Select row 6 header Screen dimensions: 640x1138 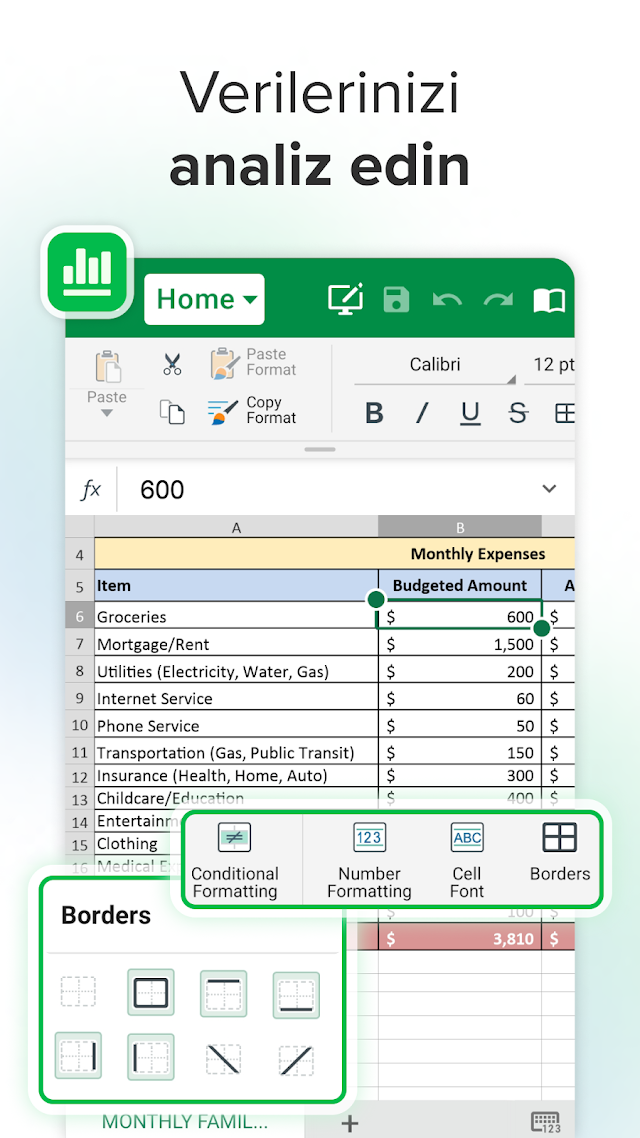click(x=80, y=617)
